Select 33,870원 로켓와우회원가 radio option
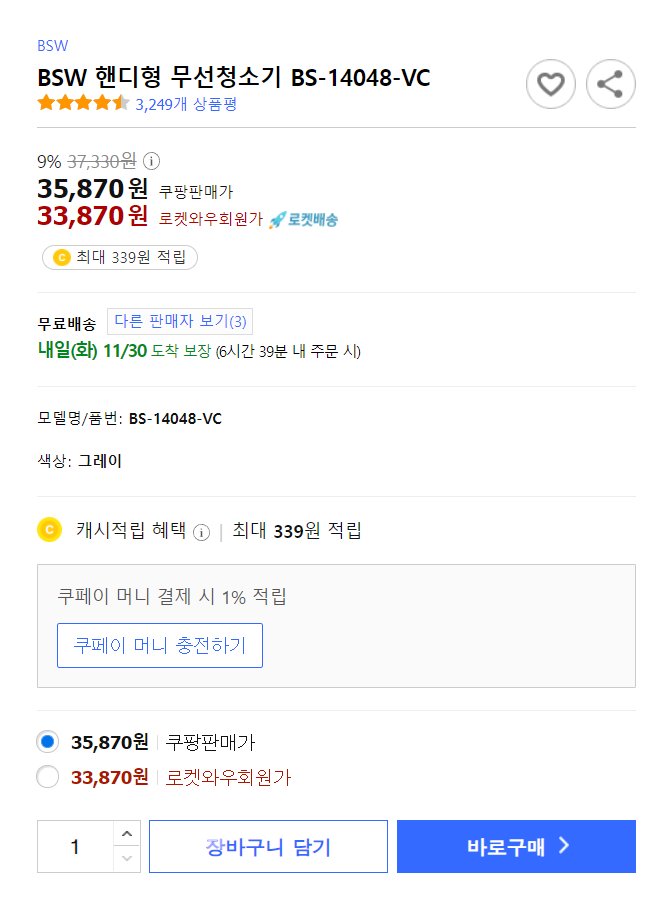The height and width of the screenshot is (897, 650). pyautogui.click(x=47, y=777)
